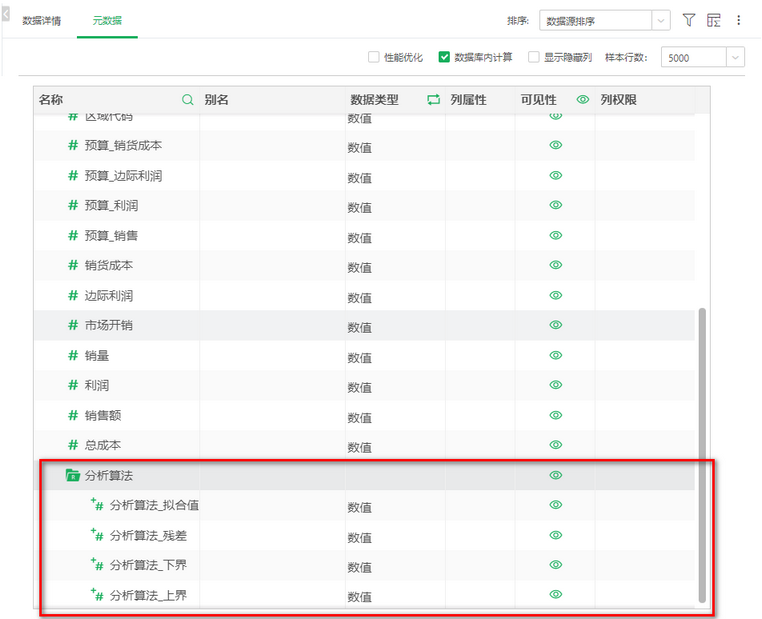Click the # icon of 销售额

pyautogui.click(x=73, y=415)
